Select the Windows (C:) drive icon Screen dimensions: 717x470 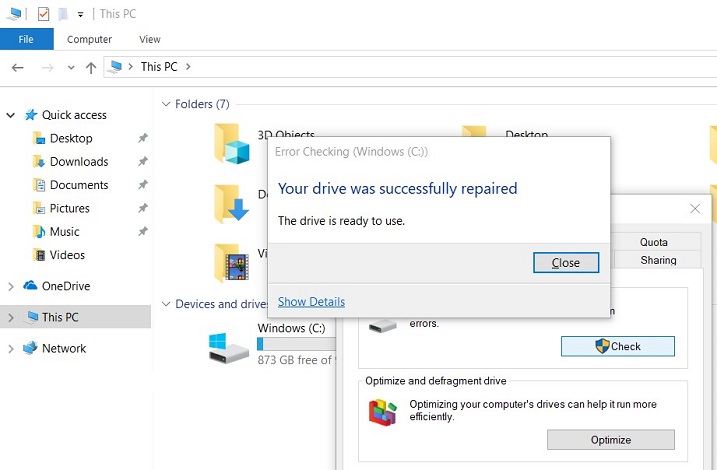228,348
